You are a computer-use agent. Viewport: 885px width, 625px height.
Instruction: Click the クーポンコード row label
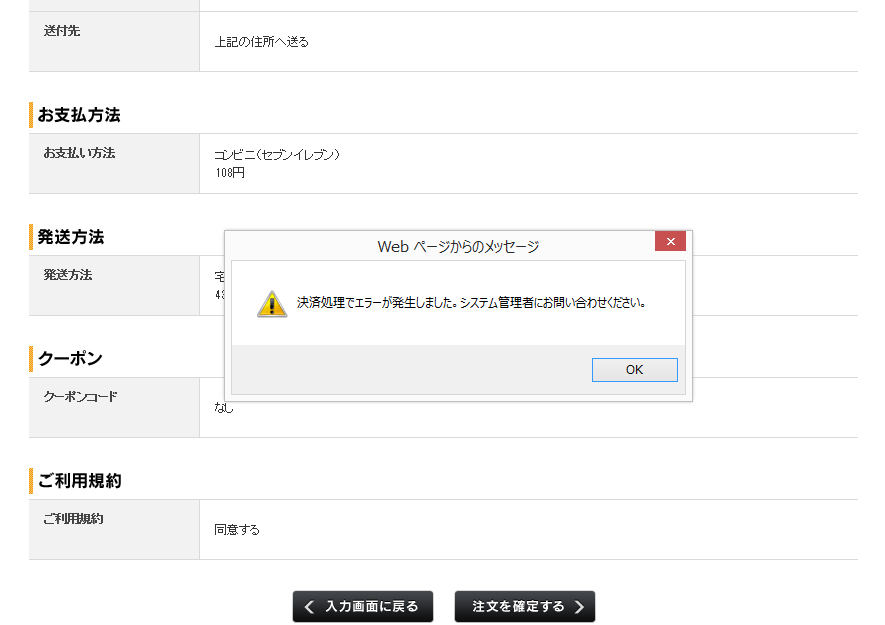80,397
